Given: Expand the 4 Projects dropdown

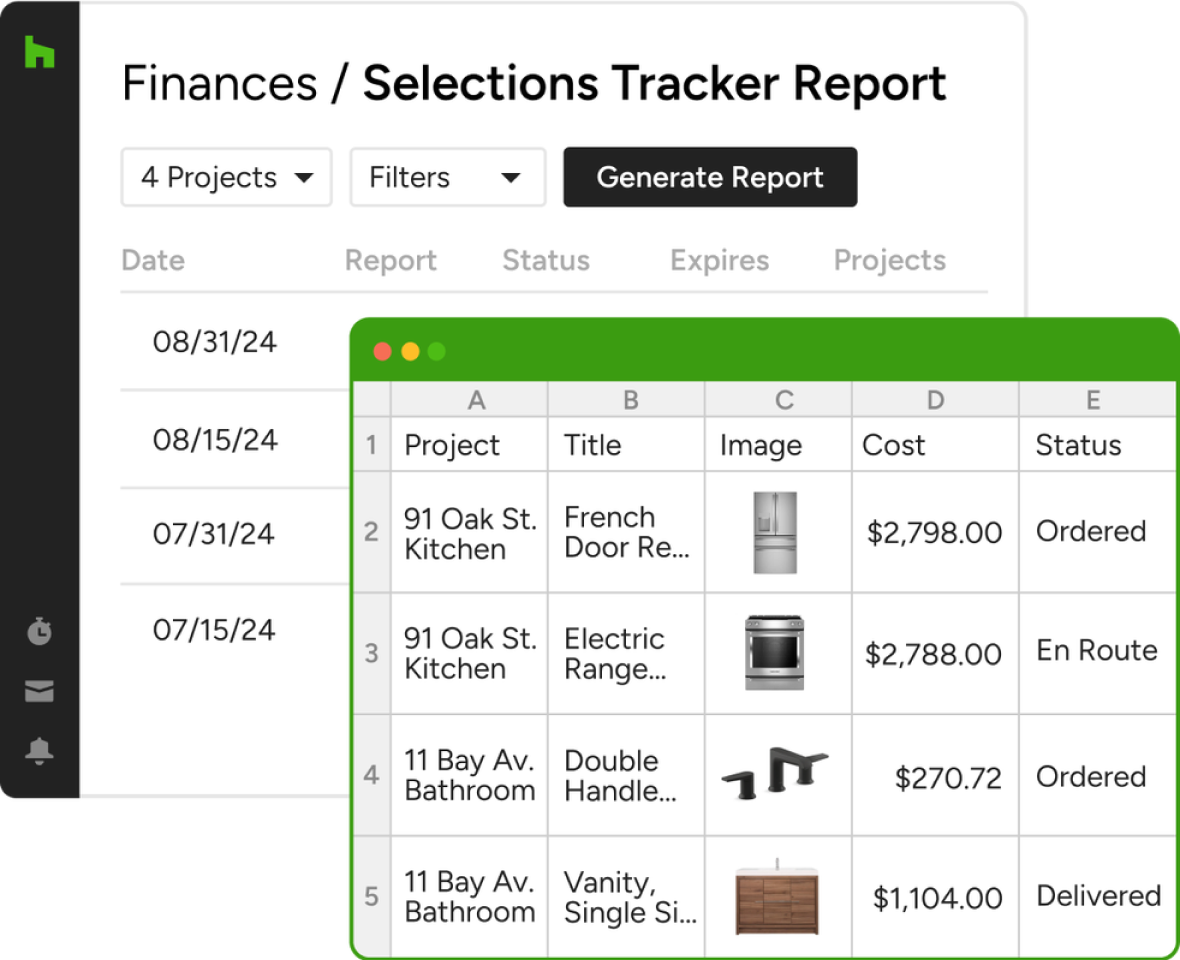Looking at the screenshot, I should pos(226,178).
